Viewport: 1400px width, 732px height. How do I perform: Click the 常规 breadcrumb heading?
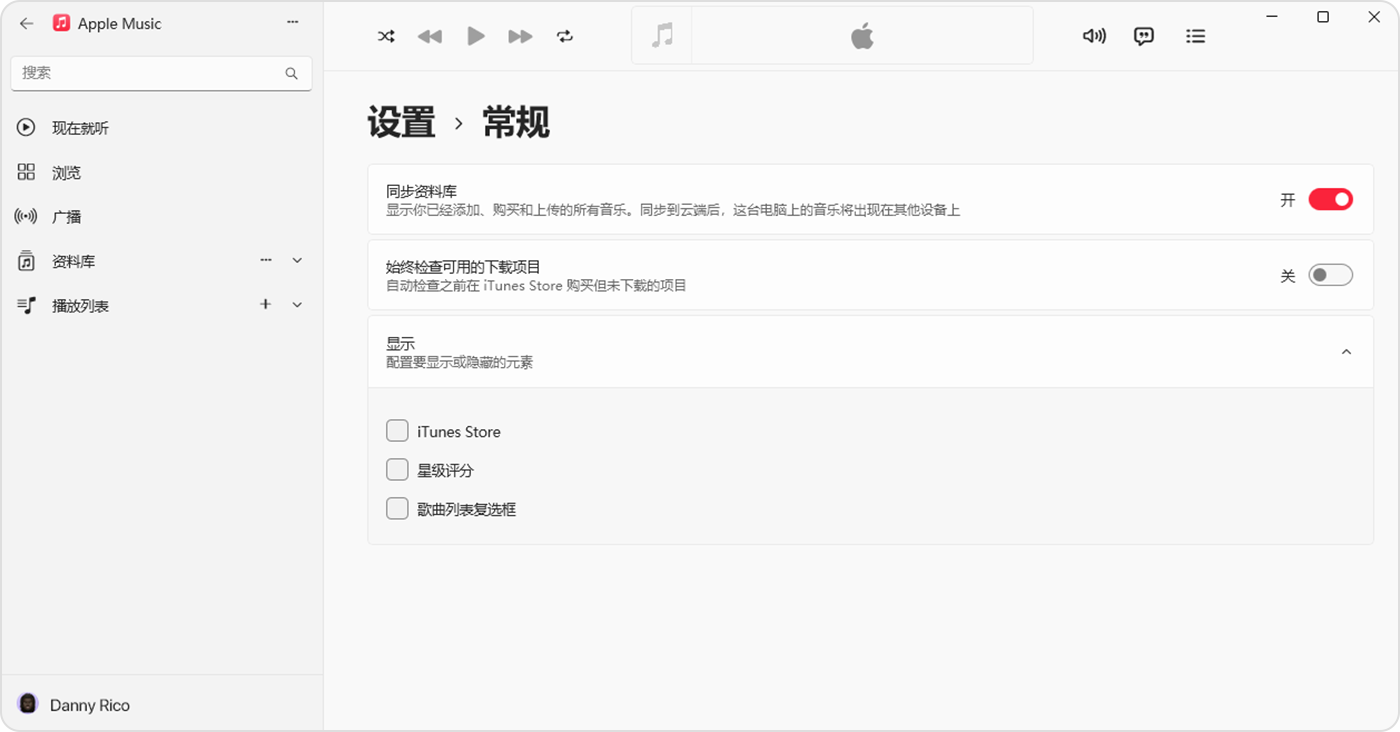click(516, 123)
